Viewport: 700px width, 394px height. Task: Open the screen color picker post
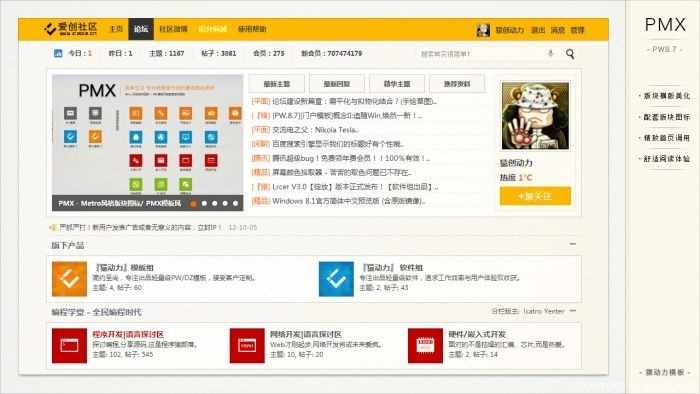click(x=342, y=173)
